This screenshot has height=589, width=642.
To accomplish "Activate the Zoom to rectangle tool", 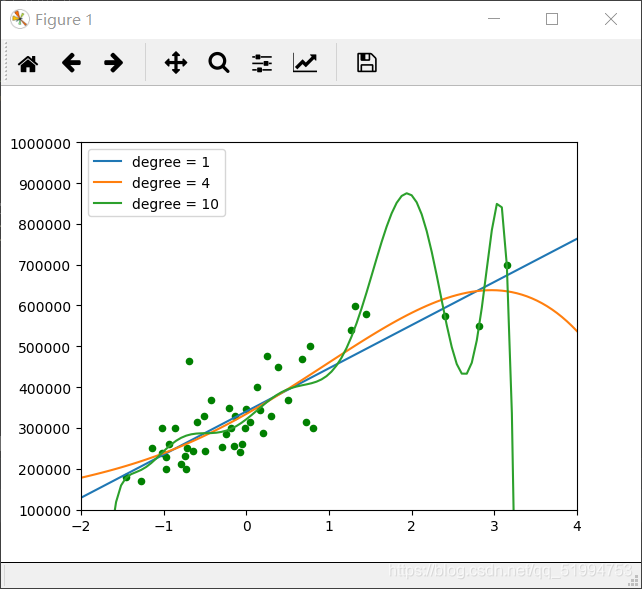I will click(219, 63).
